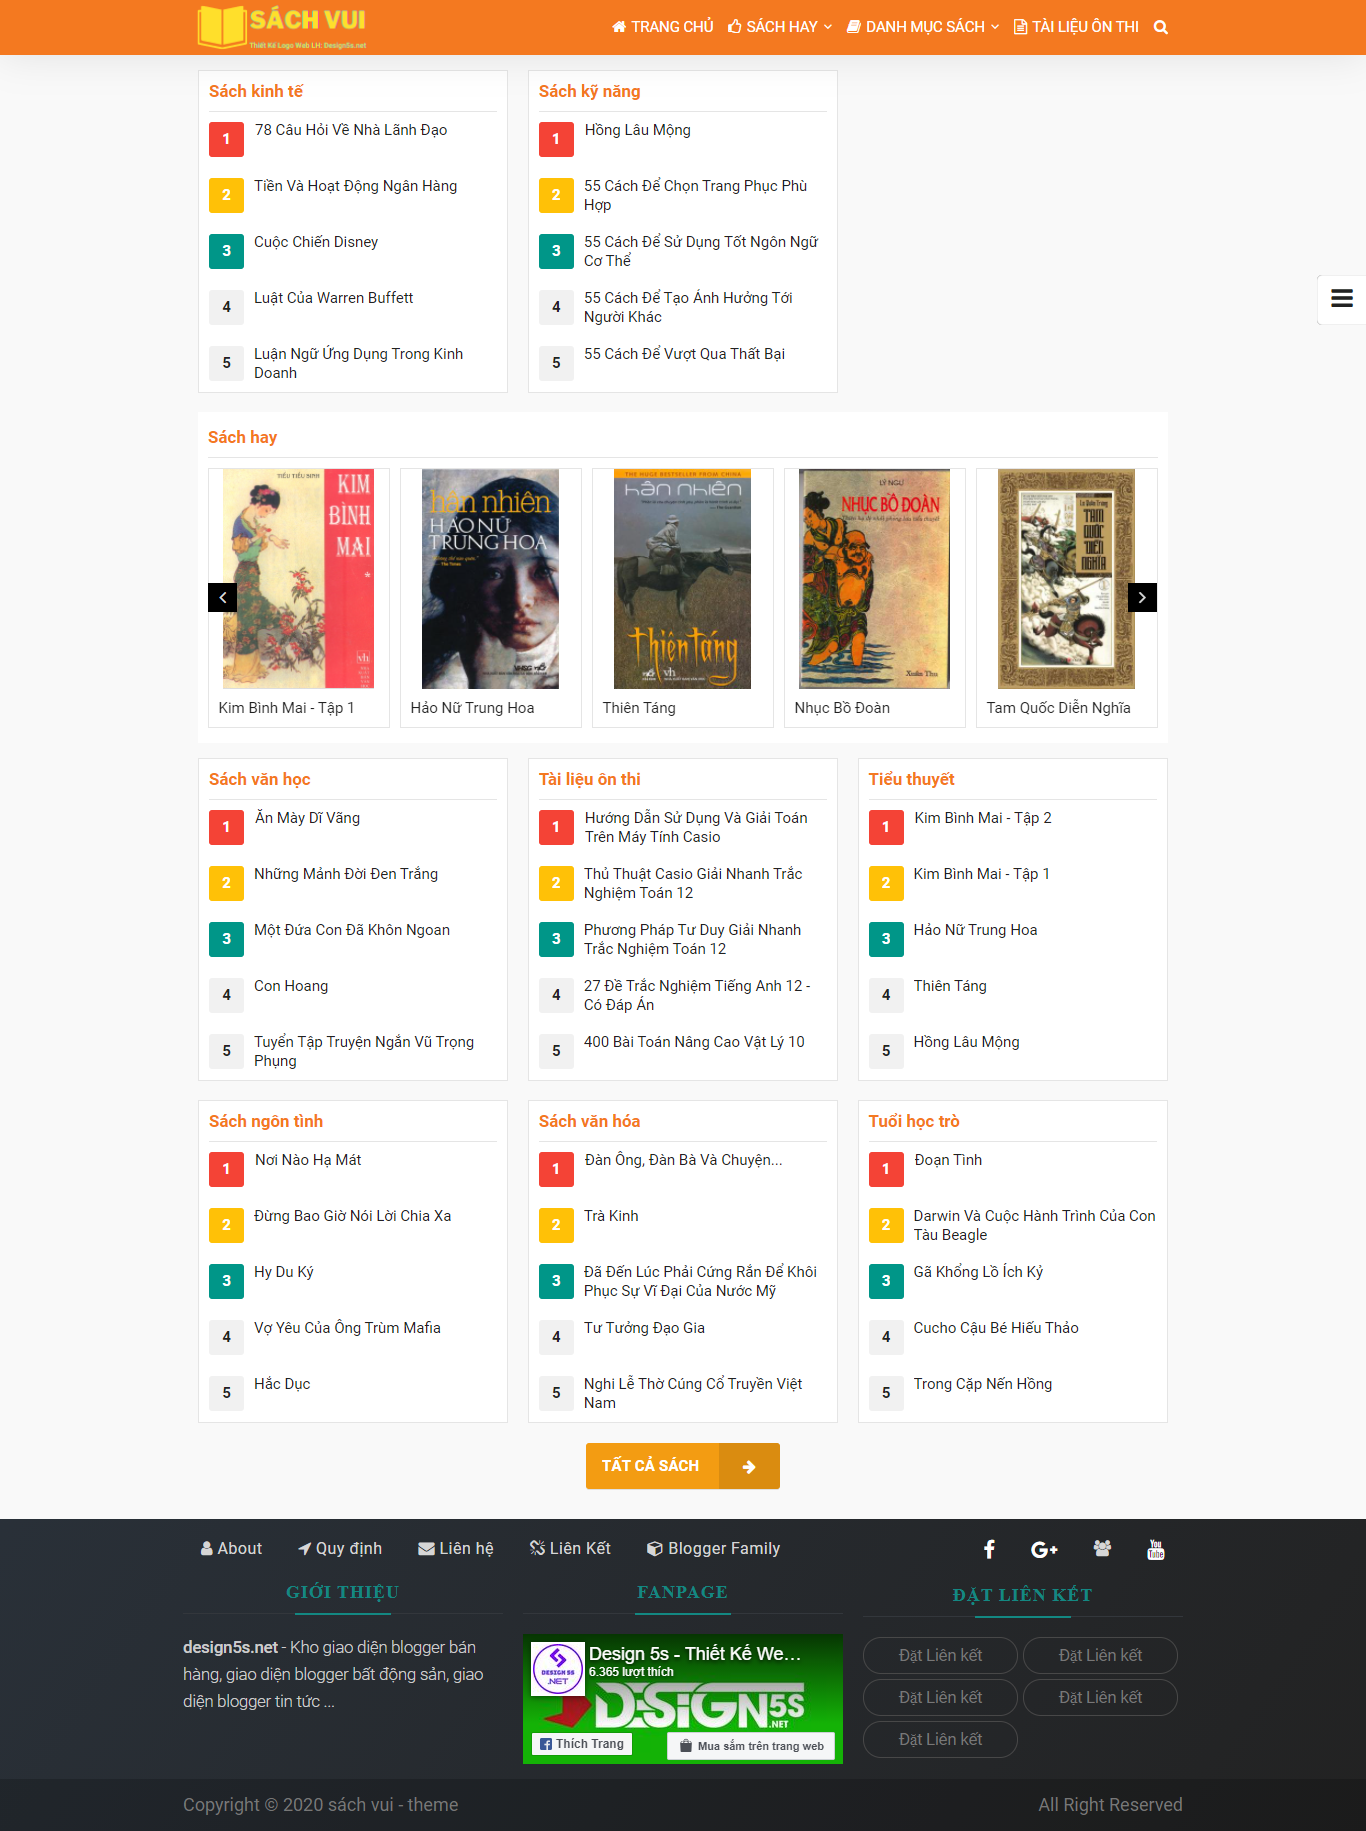The image size is (1366, 1831).
Task: Open Tài liệu ôn thi menu item
Action: 1076,27
